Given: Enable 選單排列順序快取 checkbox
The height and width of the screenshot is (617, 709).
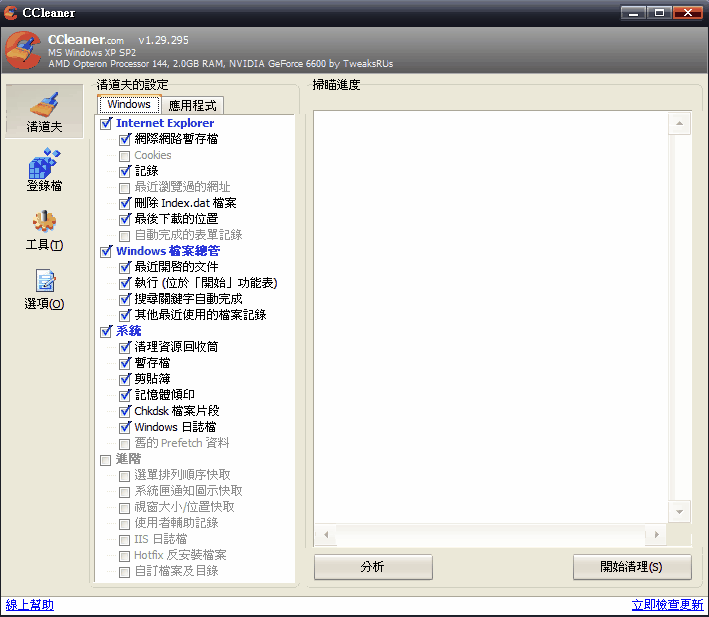Looking at the screenshot, I should (x=124, y=476).
